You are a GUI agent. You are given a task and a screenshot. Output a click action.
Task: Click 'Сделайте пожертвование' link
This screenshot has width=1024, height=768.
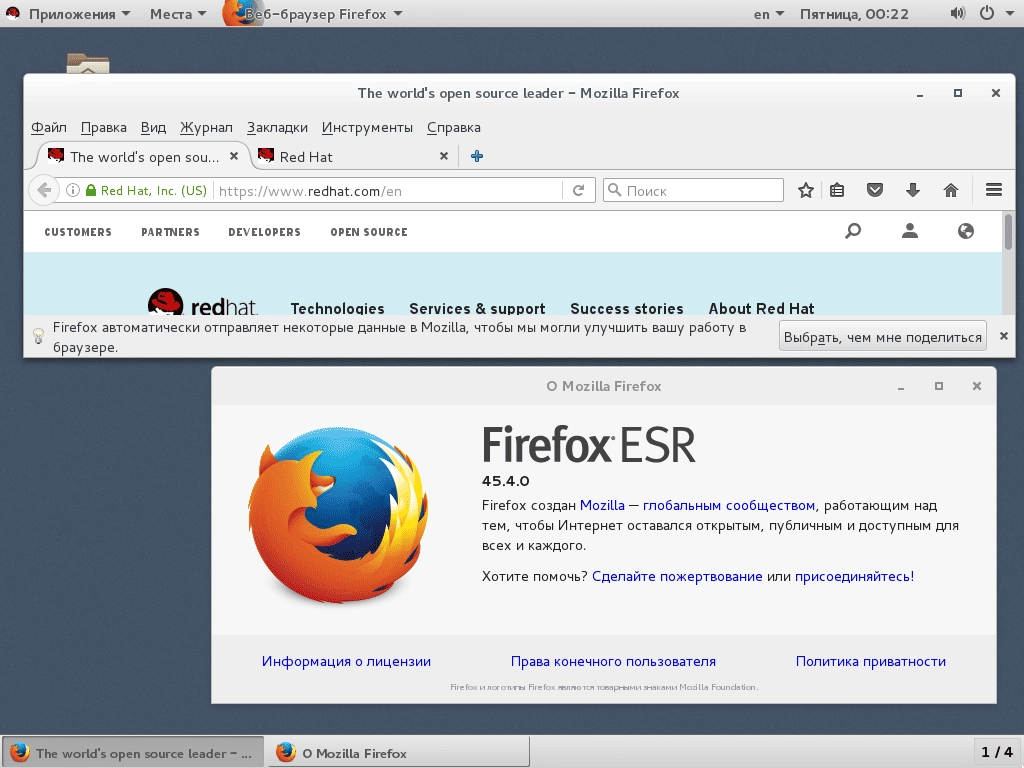pyautogui.click(x=677, y=576)
